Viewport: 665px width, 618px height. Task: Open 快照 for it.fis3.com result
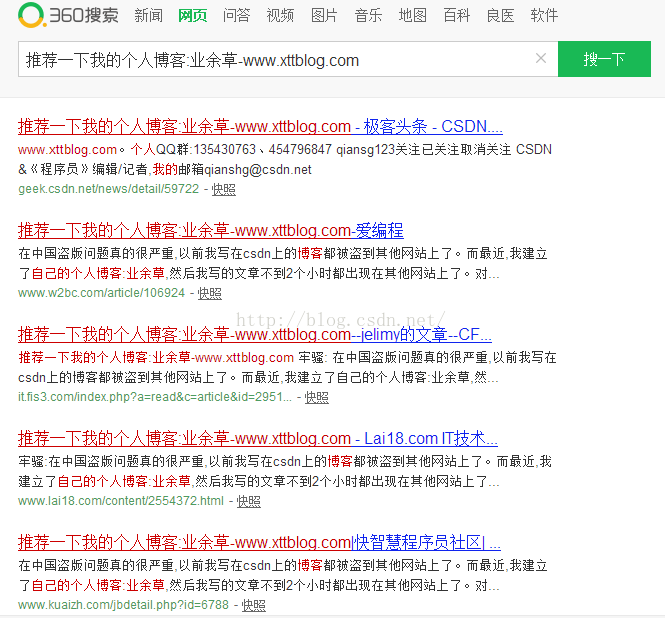(x=316, y=397)
